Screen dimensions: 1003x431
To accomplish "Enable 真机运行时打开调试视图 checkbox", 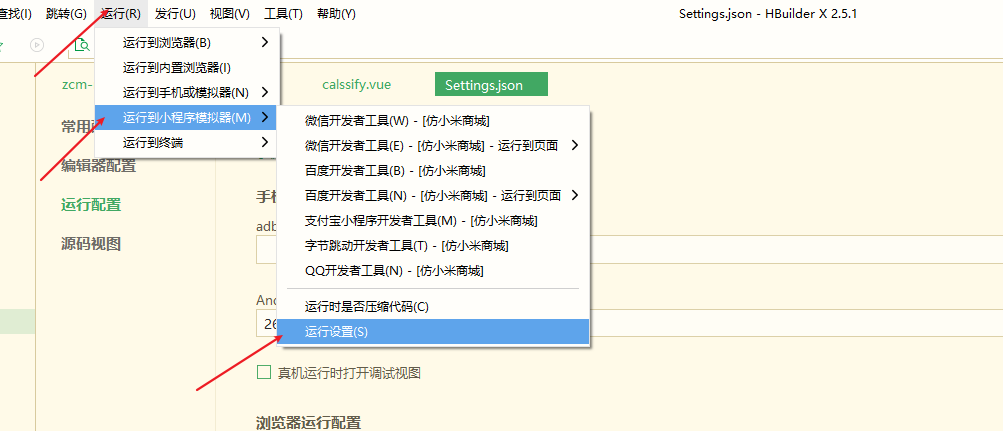I will click(x=264, y=373).
